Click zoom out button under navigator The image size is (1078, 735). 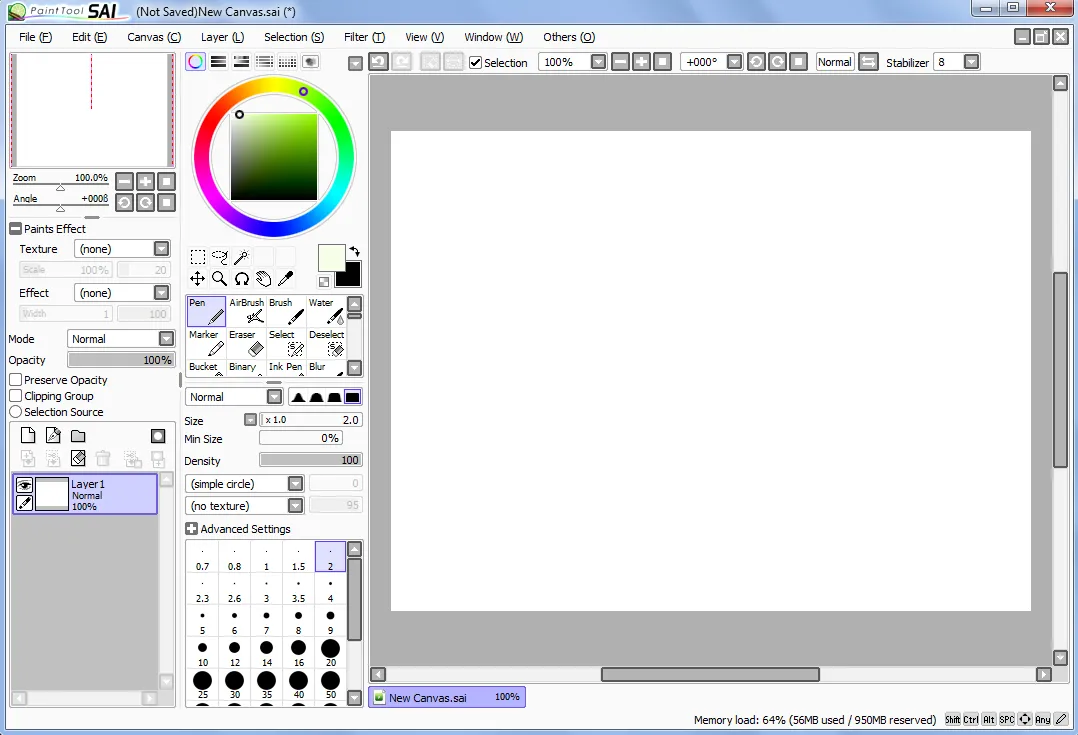pos(124,182)
